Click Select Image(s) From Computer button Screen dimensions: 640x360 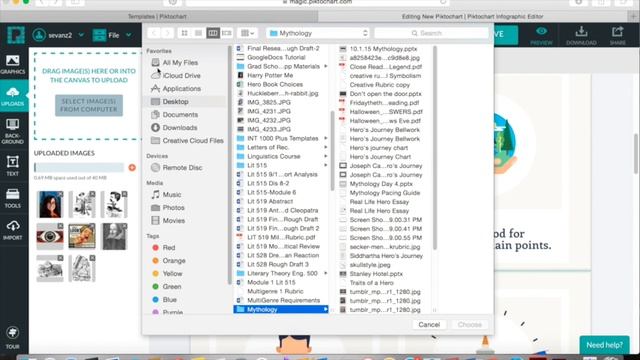coord(89,105)
